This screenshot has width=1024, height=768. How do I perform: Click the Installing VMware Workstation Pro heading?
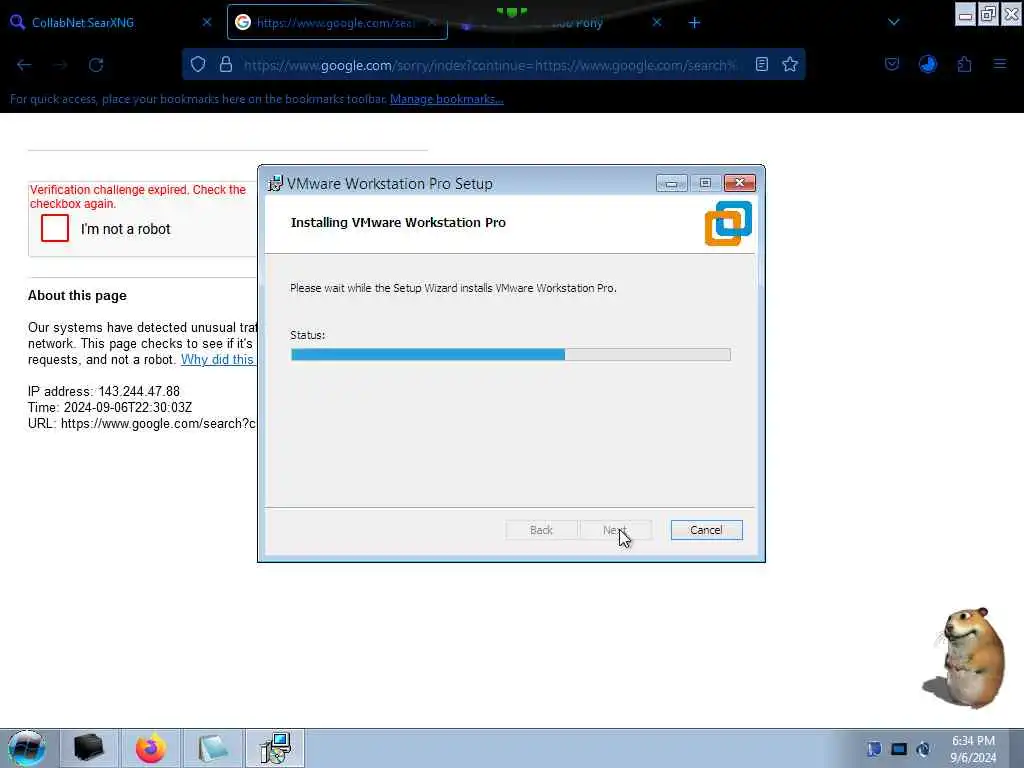(398, 223)
